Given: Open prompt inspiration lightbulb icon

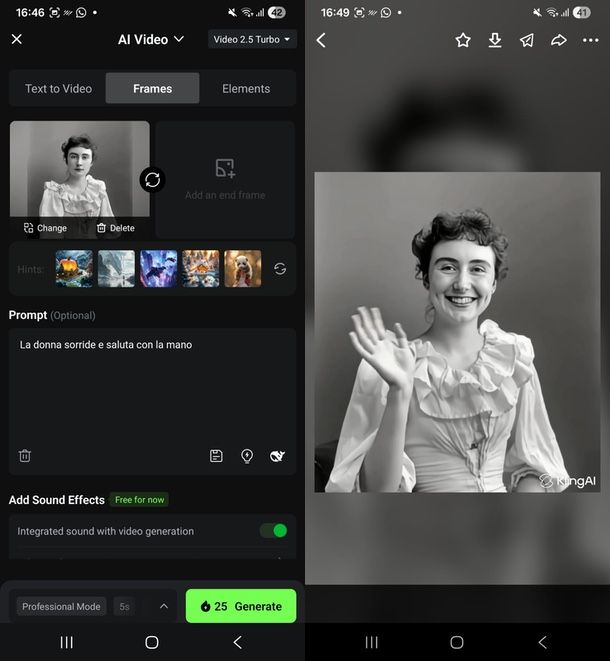Looking at the screenshot, I should 247,456.
